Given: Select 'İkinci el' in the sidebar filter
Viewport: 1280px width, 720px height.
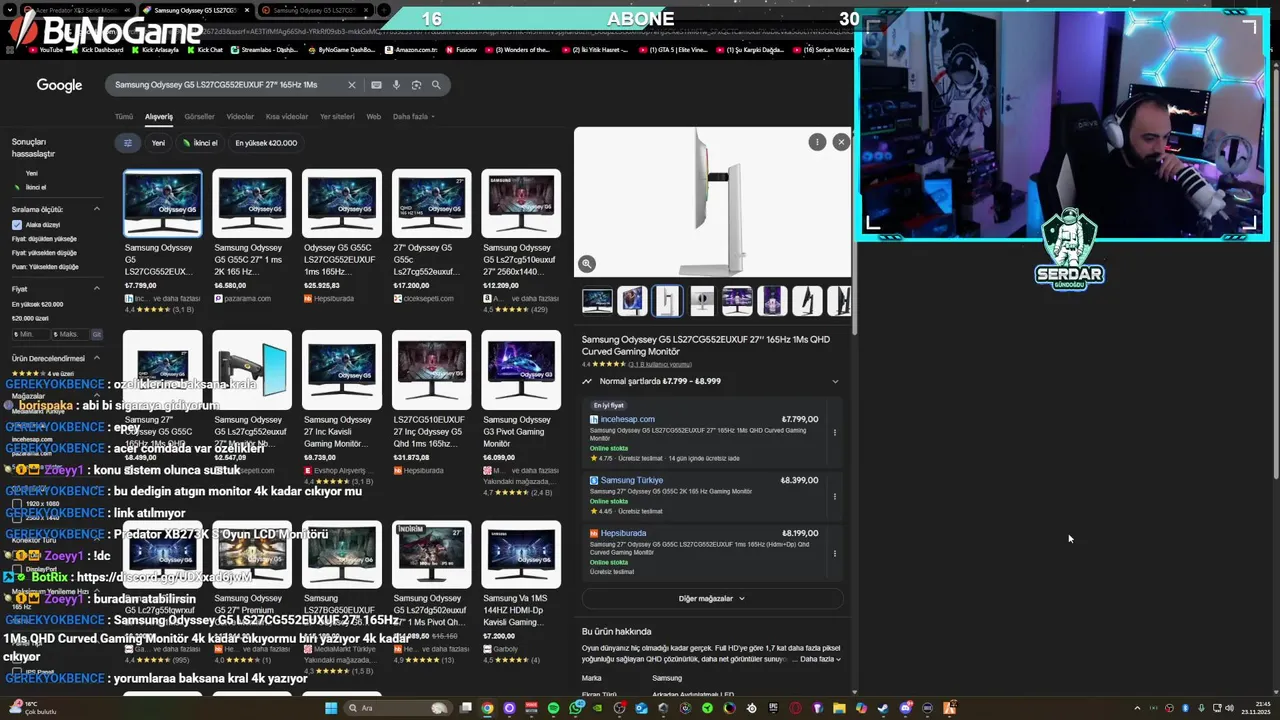Looking at the screenshot, I should click(36, 187).
